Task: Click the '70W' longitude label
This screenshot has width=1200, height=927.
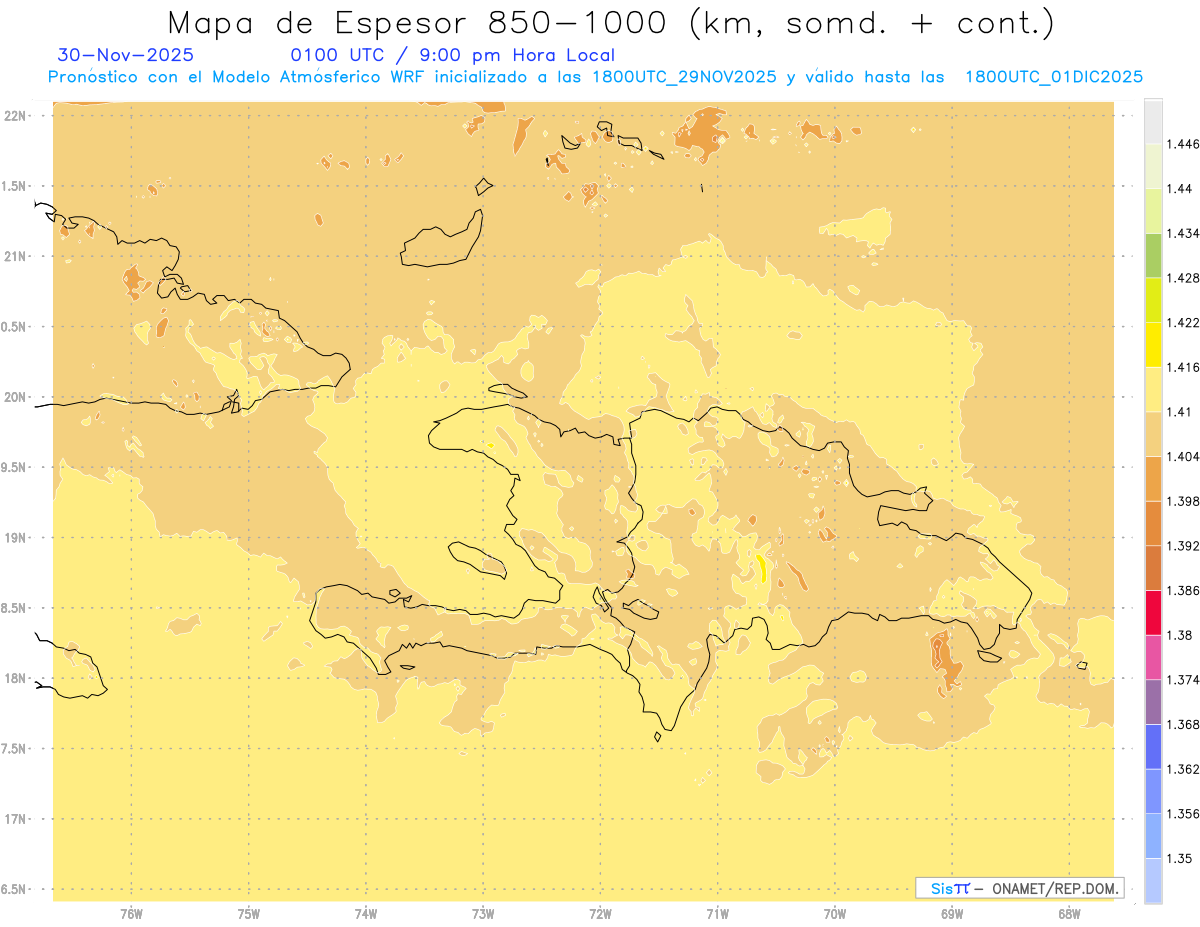Action: pyautogui.click(x=835, y=913)
